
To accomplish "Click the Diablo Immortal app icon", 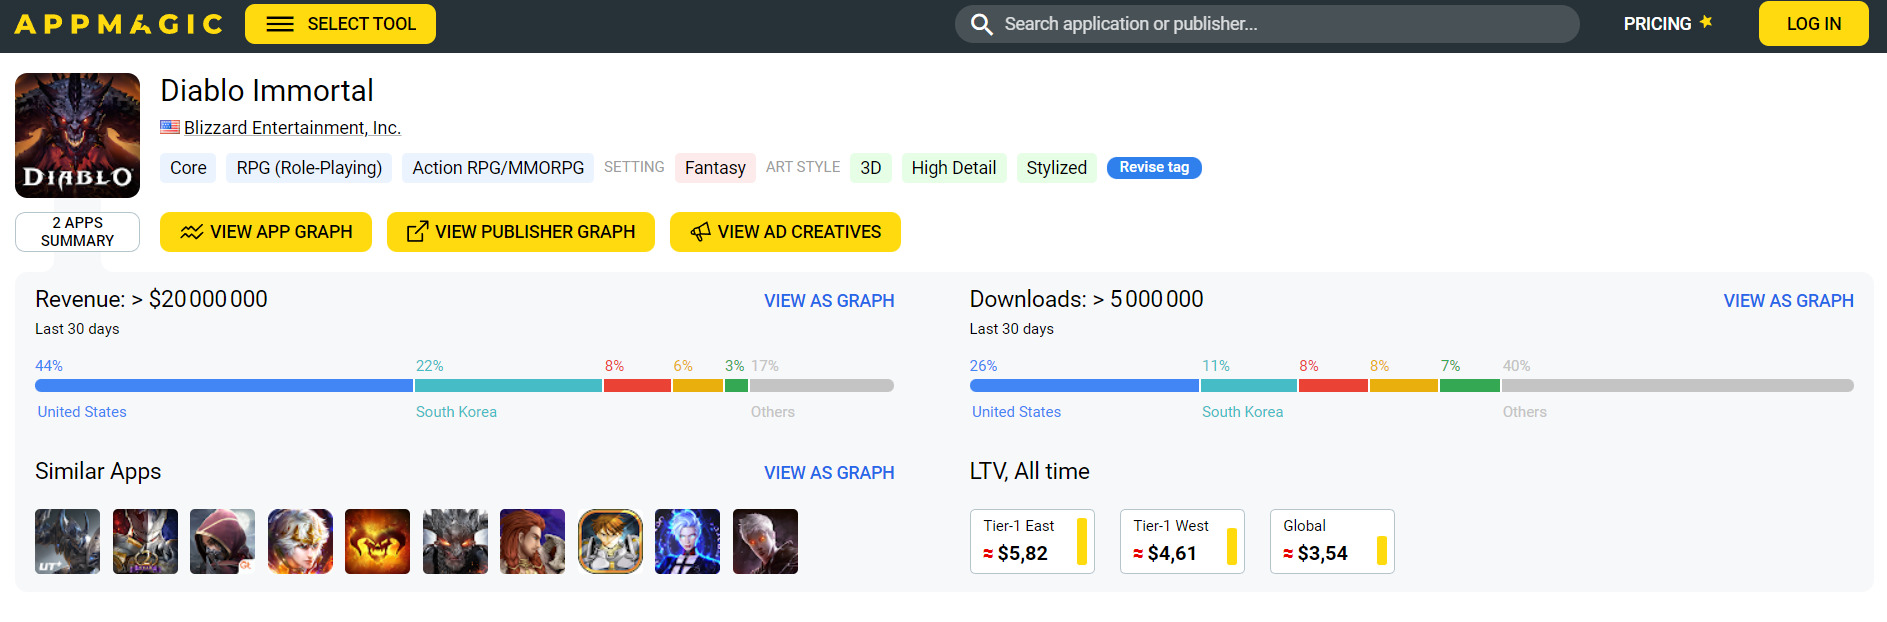I will pyautogui.click(x=77, y=135).
